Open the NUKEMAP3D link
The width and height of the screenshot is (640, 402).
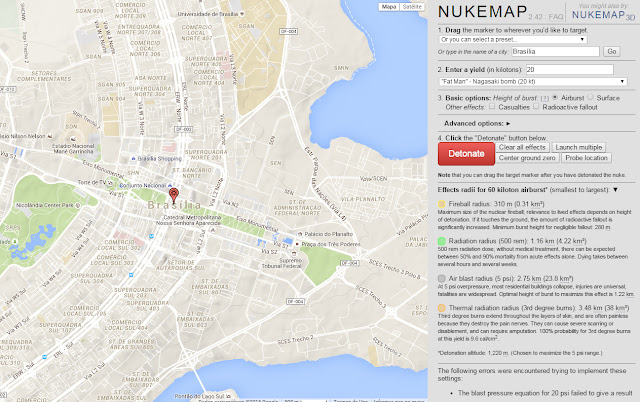(x=603, y=15)
